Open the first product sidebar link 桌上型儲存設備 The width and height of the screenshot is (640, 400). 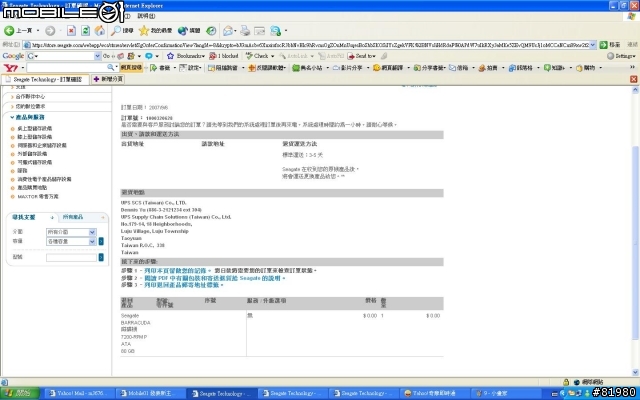point(35,129)
